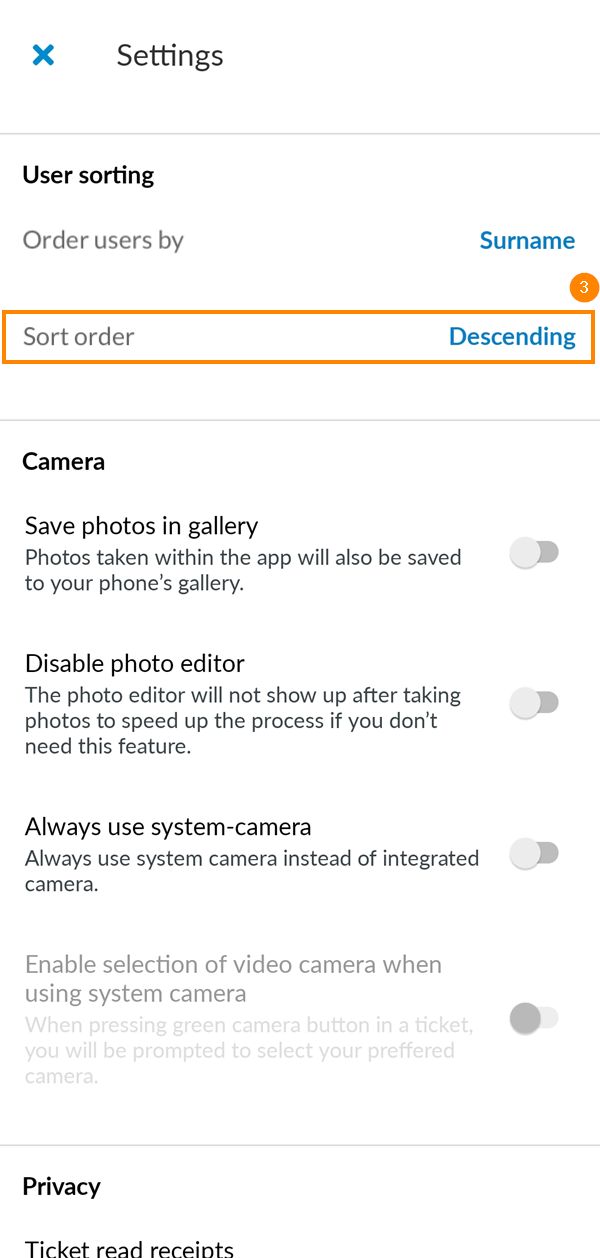
Task: Select the Sort order label
Action: pos(79,337)
